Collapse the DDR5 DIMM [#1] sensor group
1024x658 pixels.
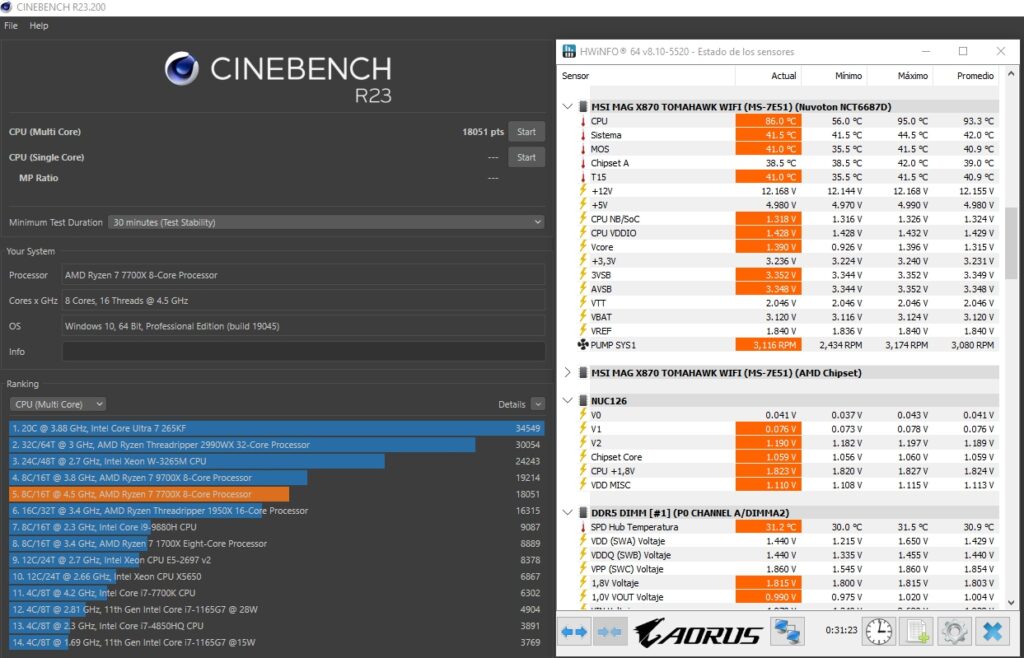568,513
